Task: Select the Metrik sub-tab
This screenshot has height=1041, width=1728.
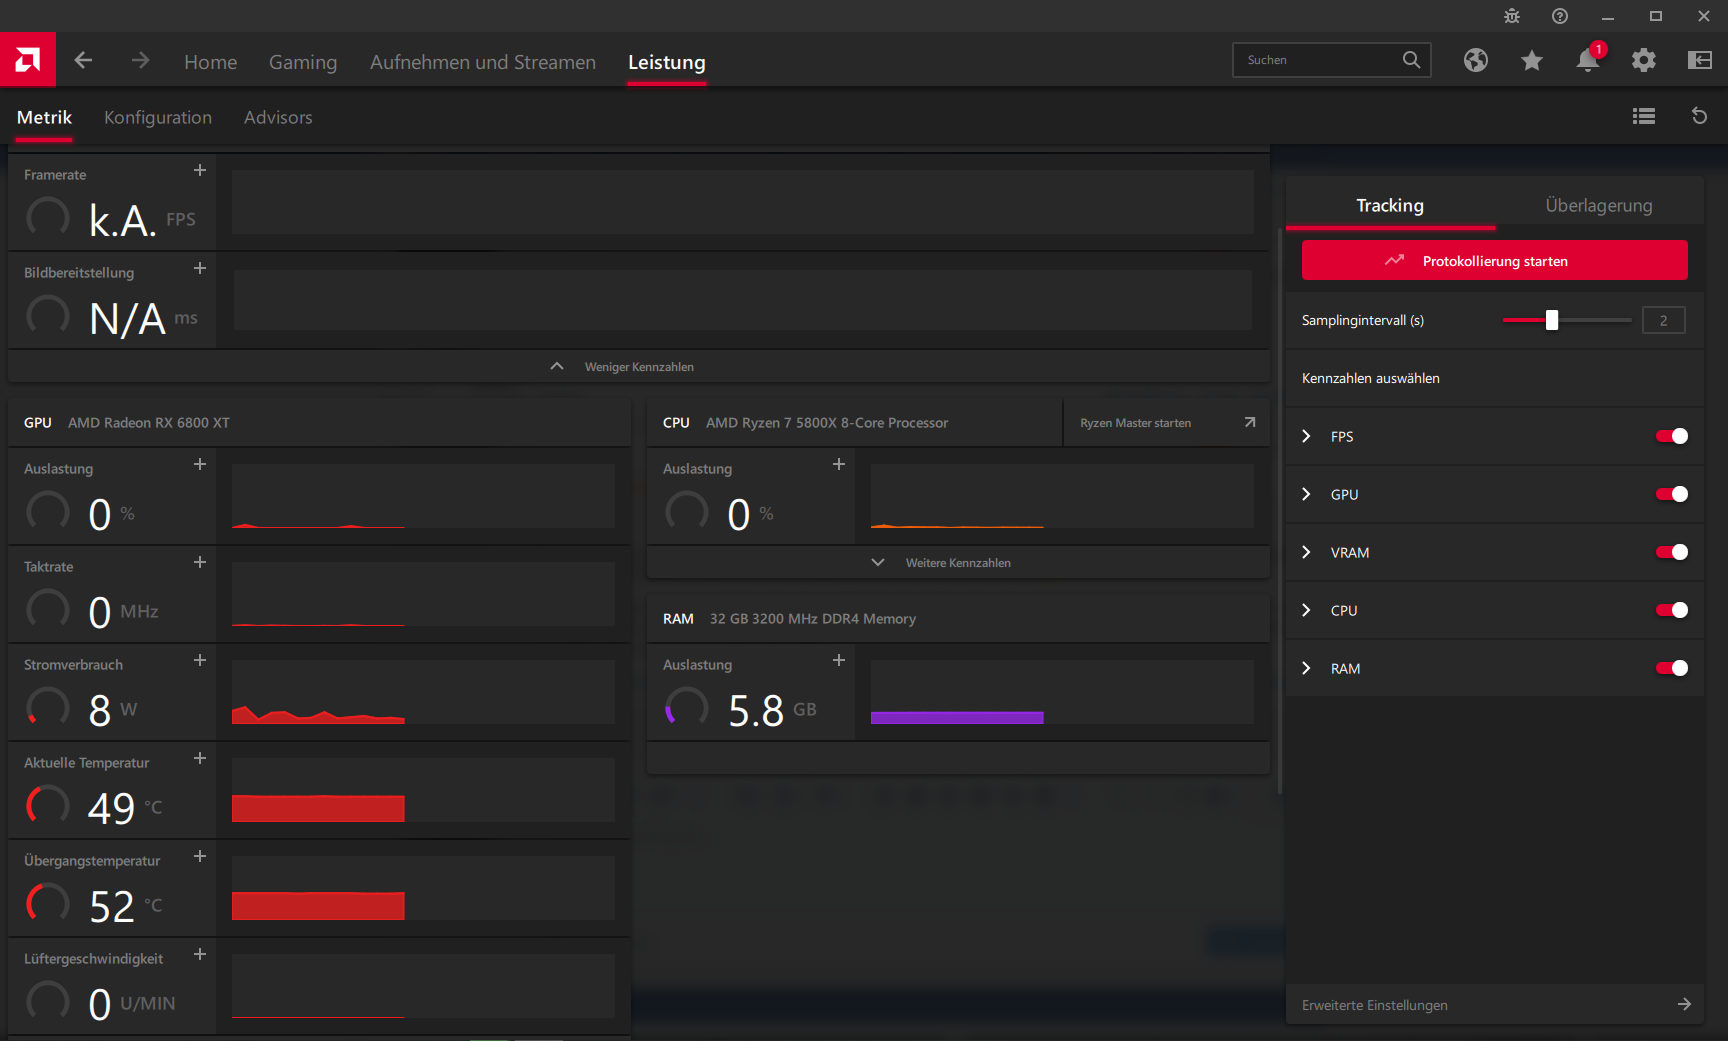Action: point(44,117)
